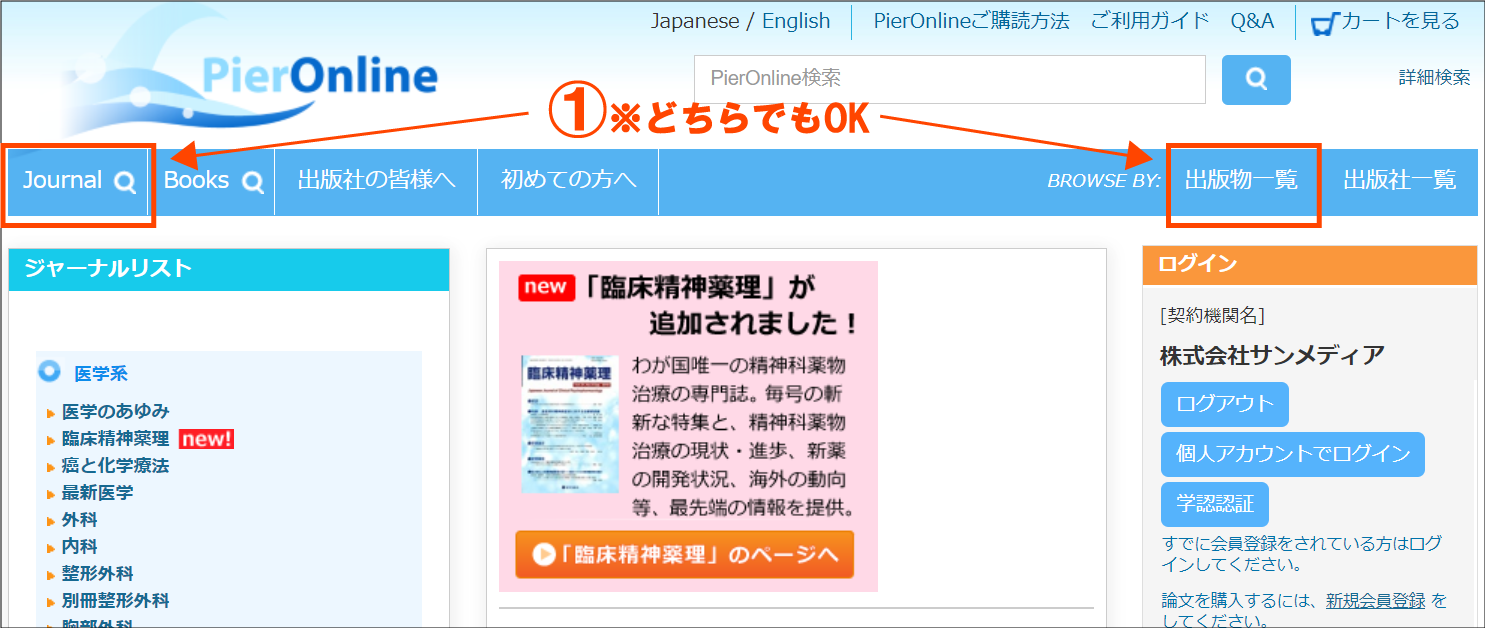Click the 学認認証 button
Viewport: 1485px width, 628px height.
pyautogui.click(x=1215, y=504)
